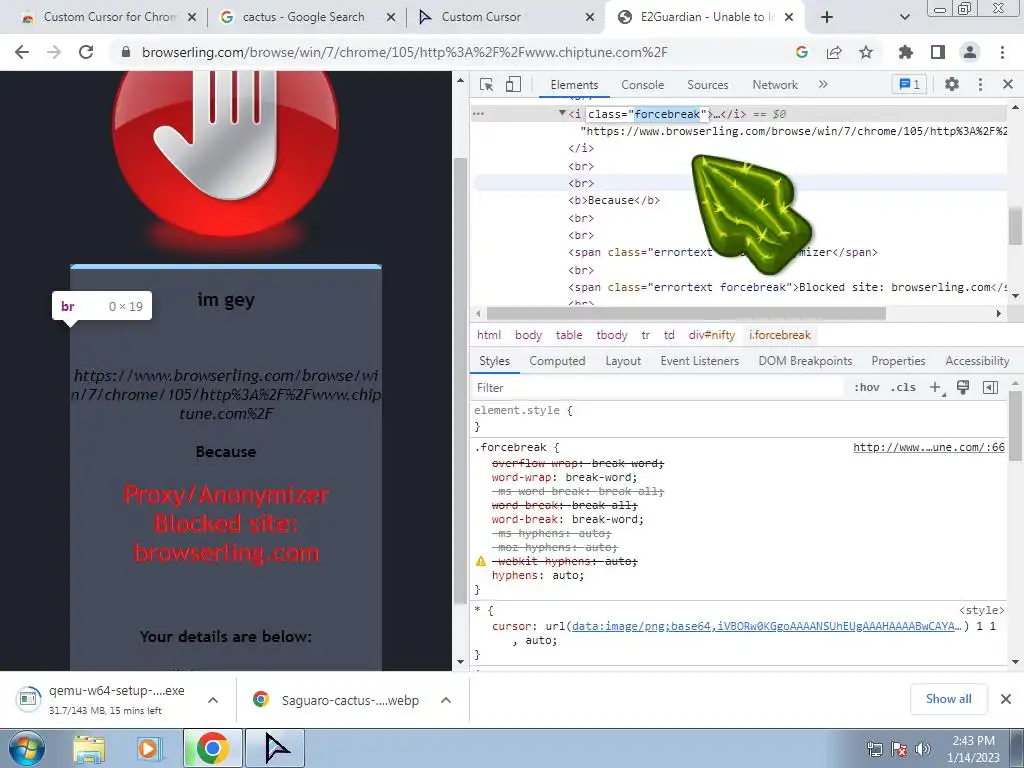
Task: Click the Google icon in address bar
Action: (802, 52)
